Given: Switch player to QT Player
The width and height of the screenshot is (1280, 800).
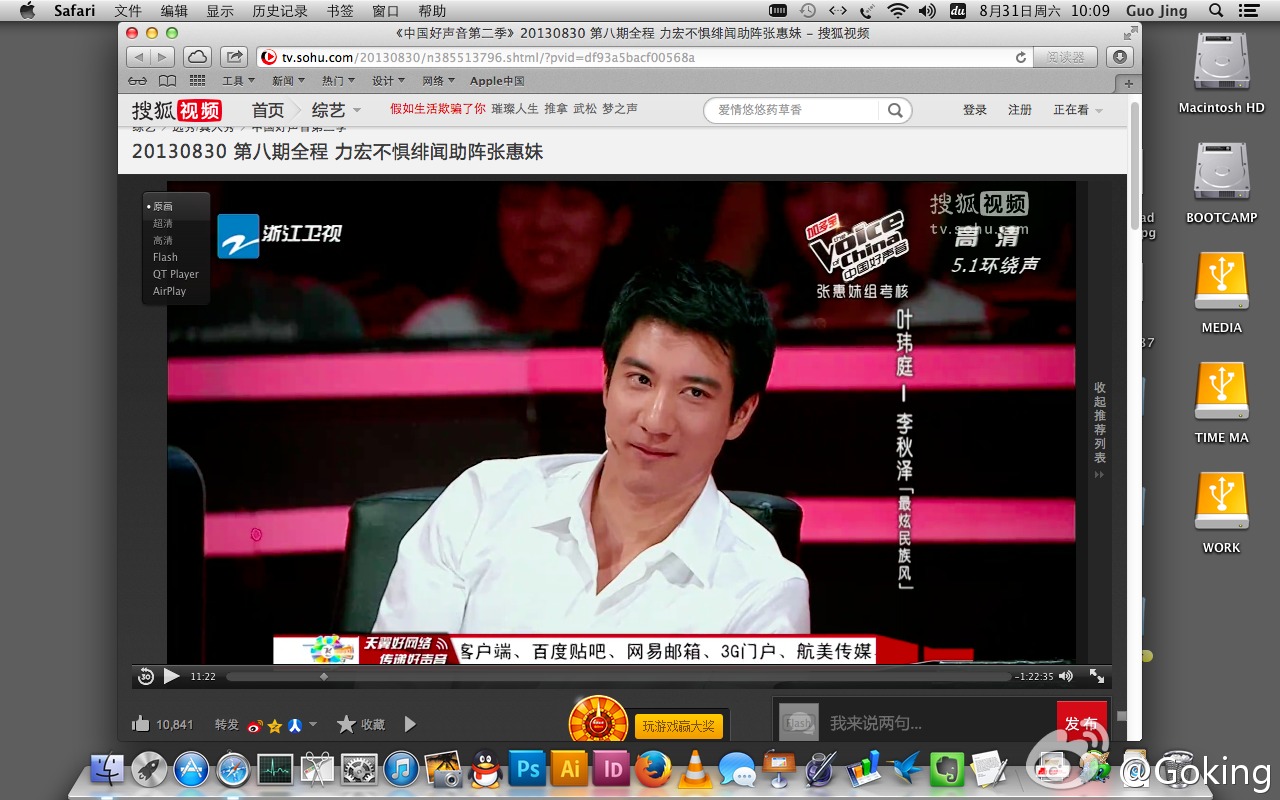Looking at the screenshot, I should point(176,274).
